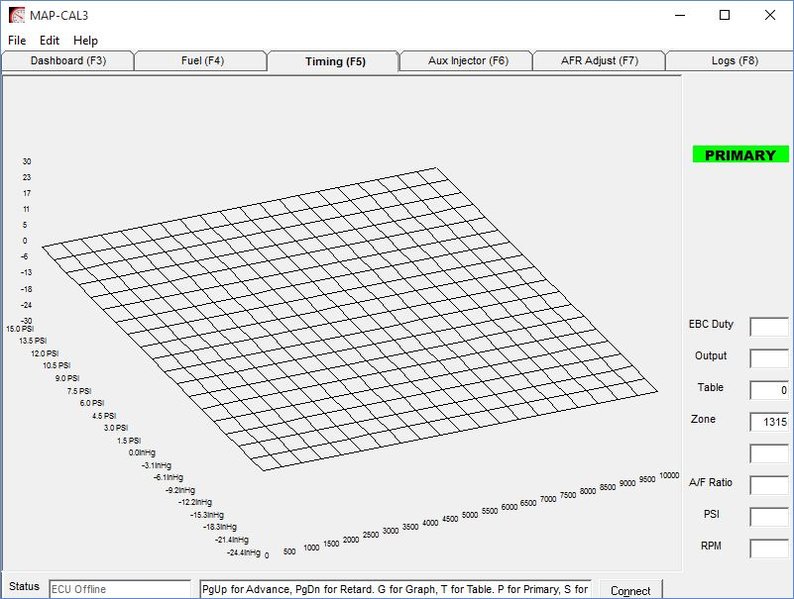
Task: Click the PgUp for Advance hint text box
Action: tap(395, 589)
